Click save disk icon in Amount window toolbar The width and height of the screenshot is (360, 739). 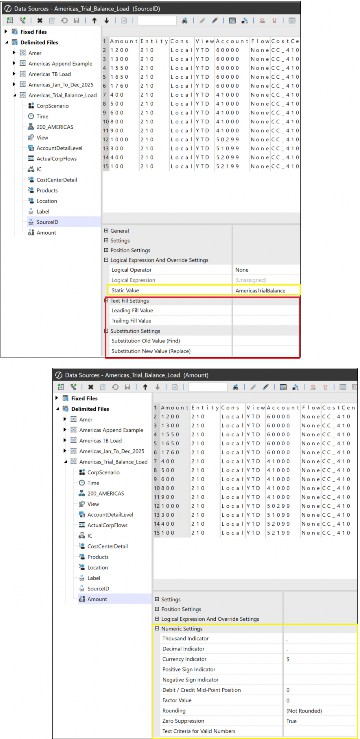click(x=126, y=387)
